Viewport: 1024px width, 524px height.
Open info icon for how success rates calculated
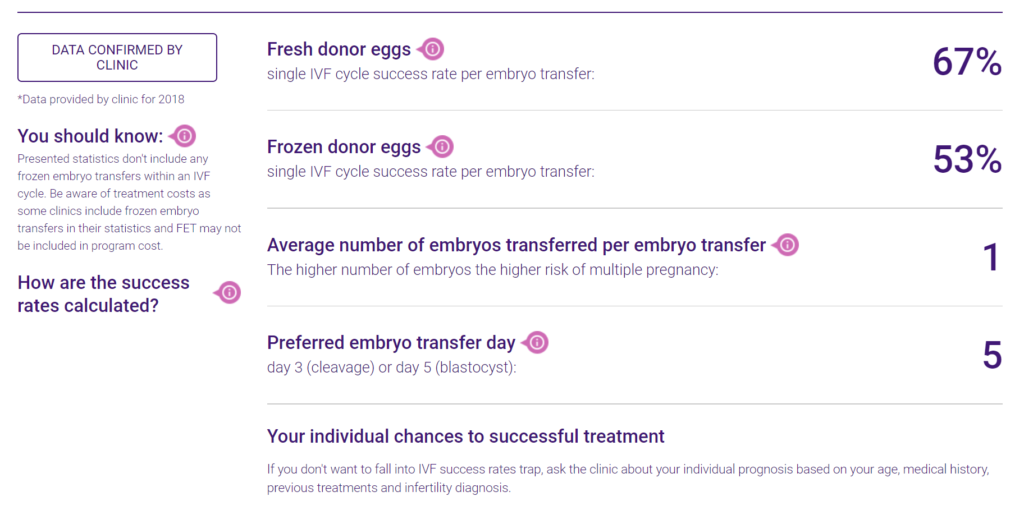pos(228,293)
